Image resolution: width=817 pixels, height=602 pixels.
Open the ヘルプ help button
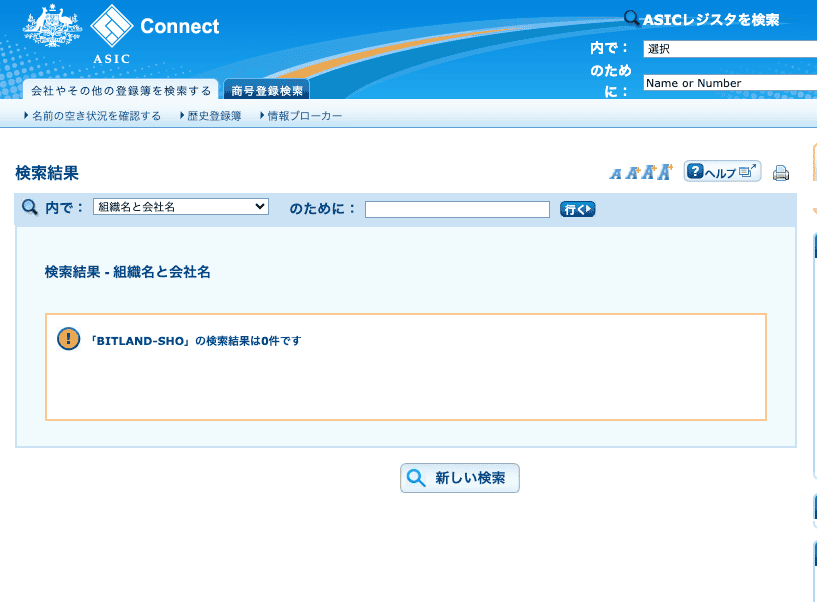pos(722,171)
